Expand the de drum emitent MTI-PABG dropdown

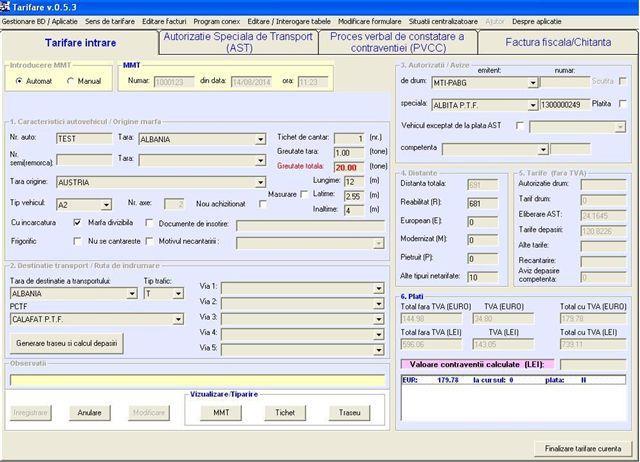coord(533,83)
